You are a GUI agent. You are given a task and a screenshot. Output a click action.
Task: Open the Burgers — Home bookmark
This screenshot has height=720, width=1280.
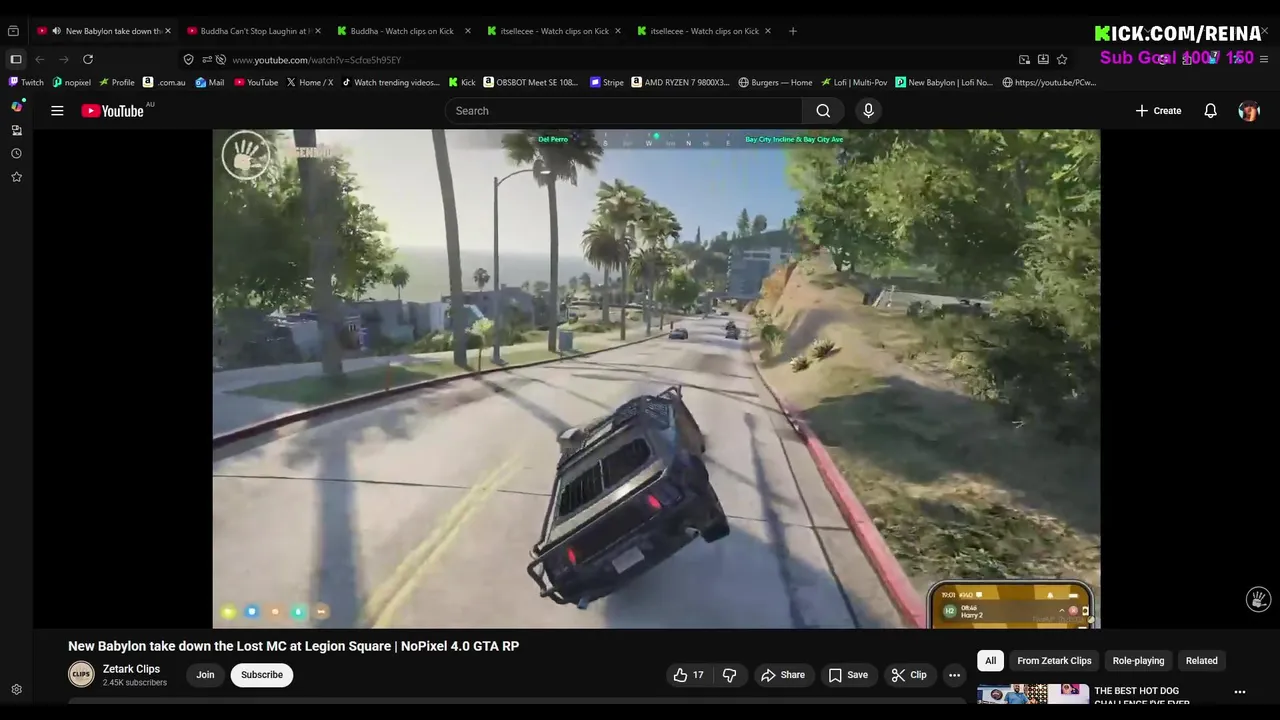(x=775, y=82)
